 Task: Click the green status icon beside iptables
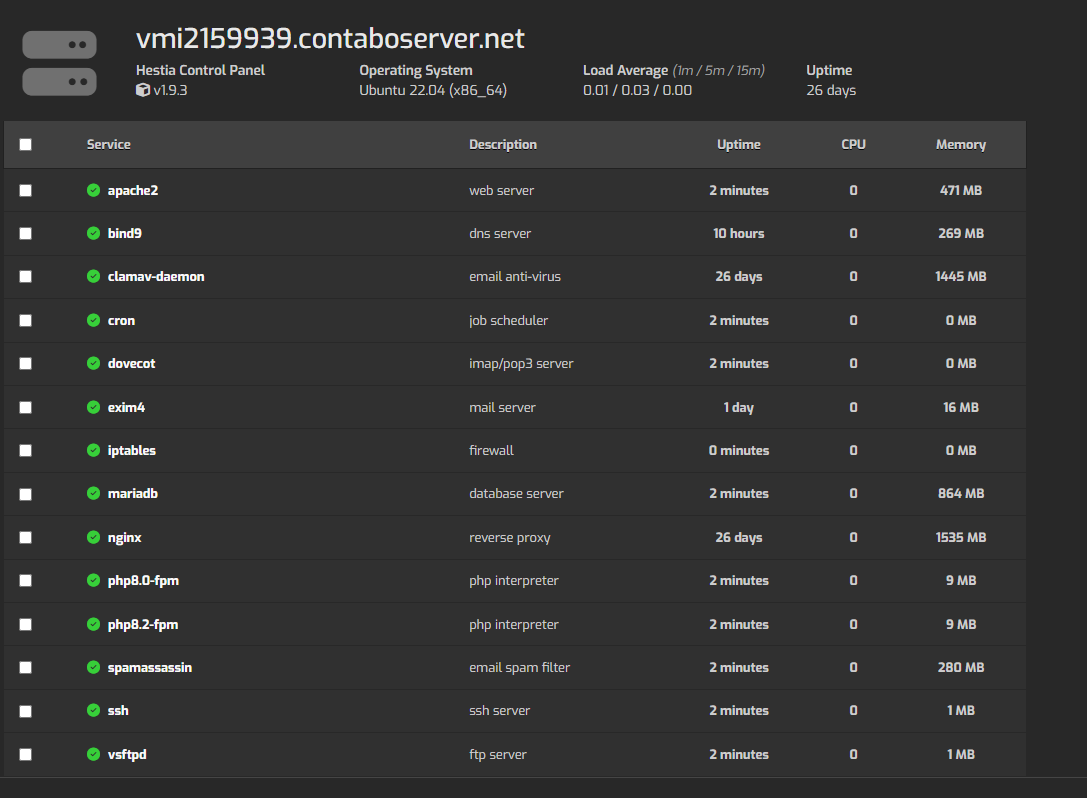pyautogui.click(x=95, y=450)
